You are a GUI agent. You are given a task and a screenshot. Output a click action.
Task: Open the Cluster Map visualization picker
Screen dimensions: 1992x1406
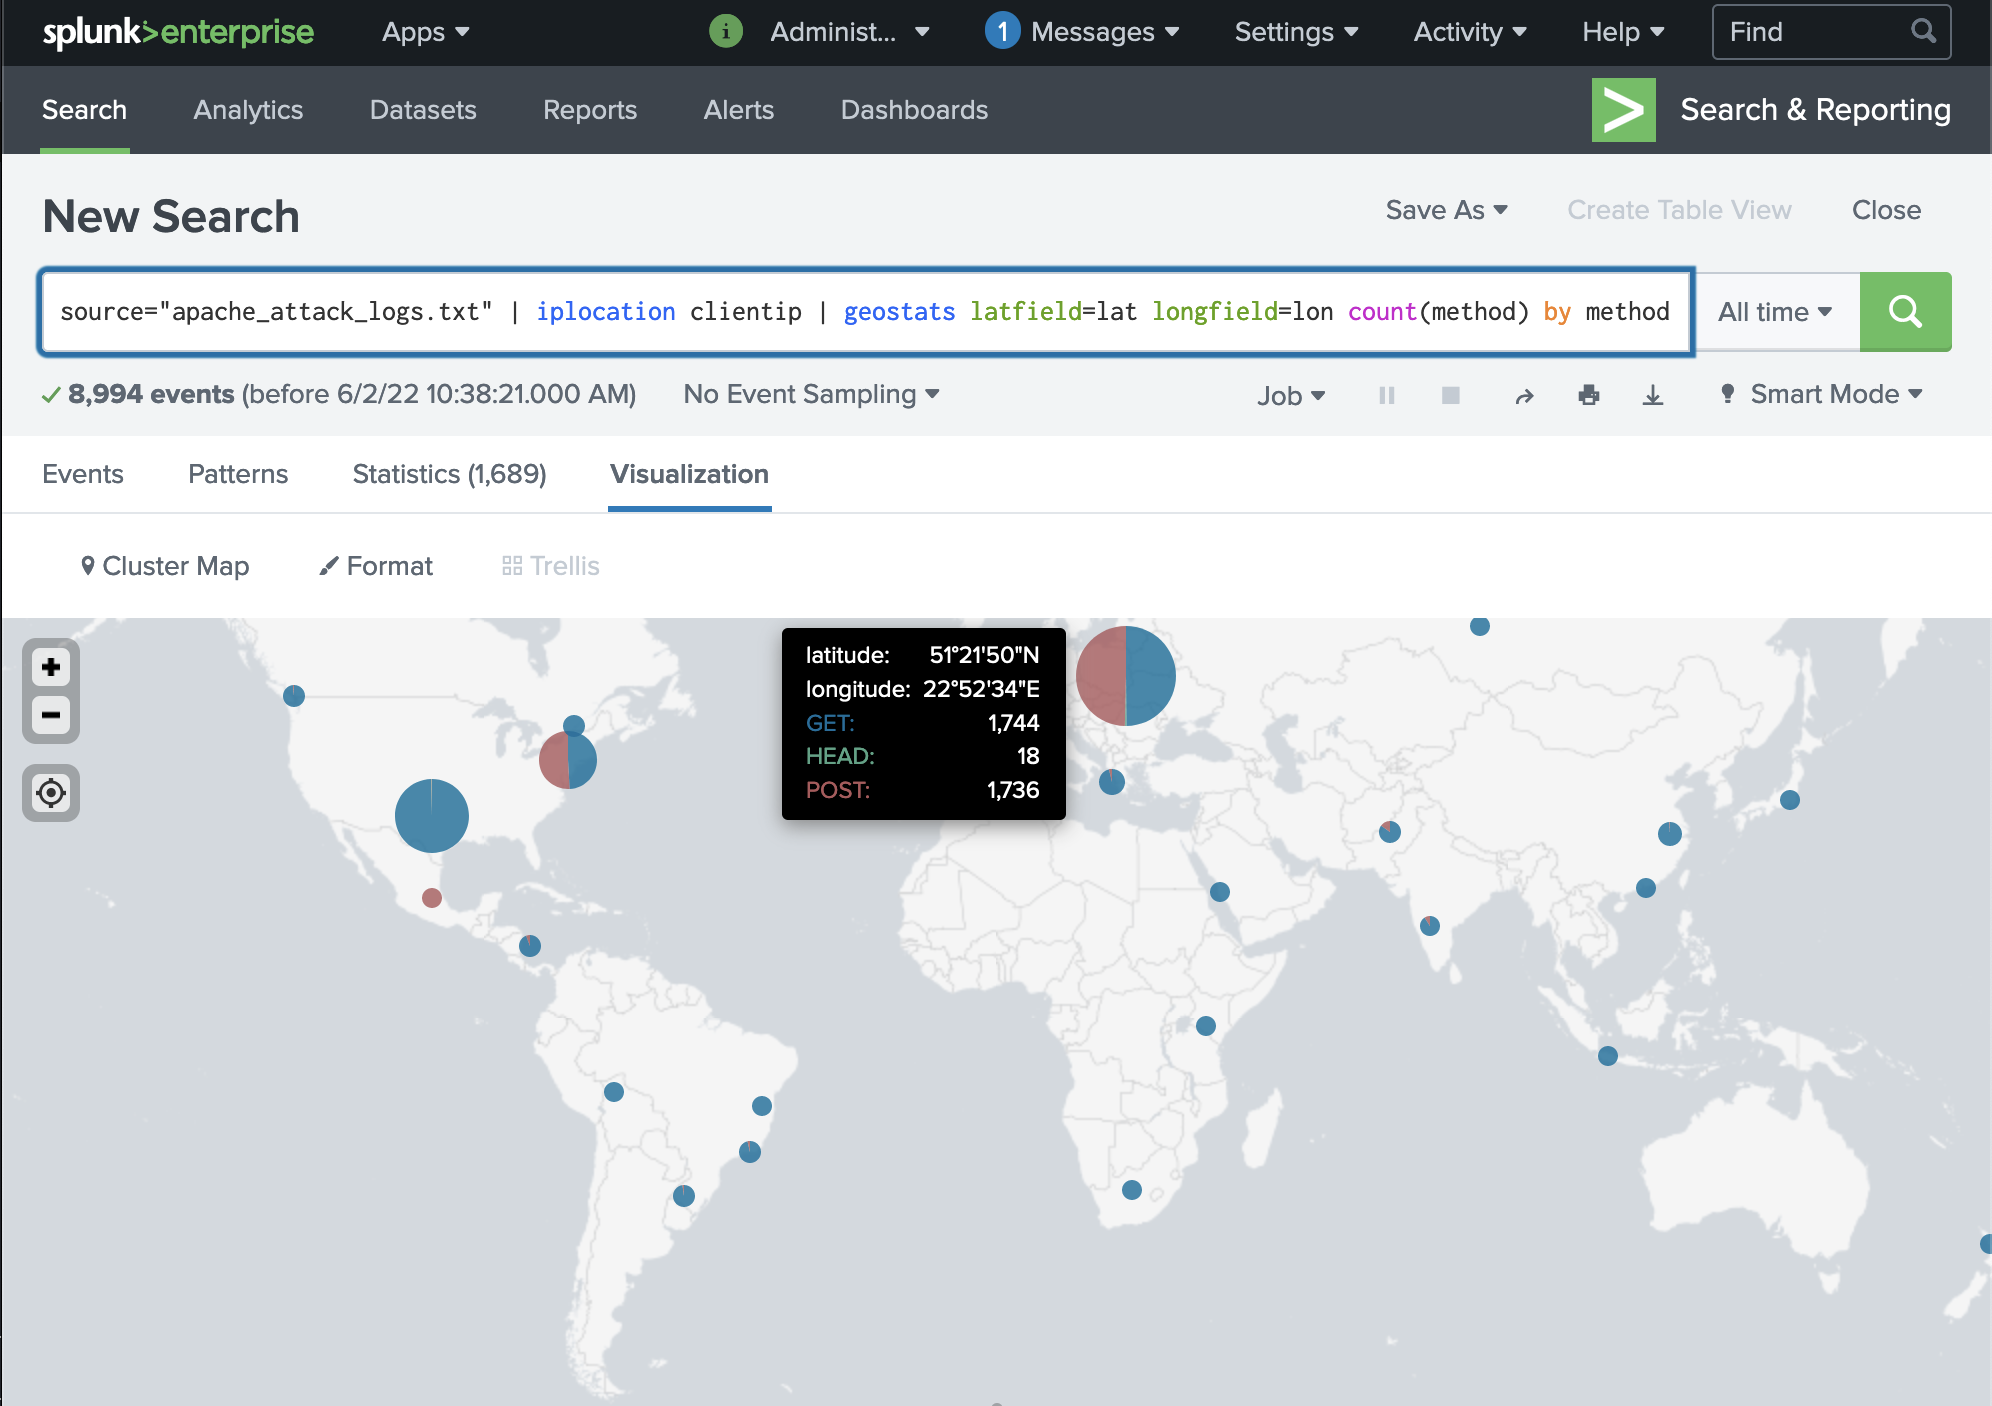click(x=165, y=566)
